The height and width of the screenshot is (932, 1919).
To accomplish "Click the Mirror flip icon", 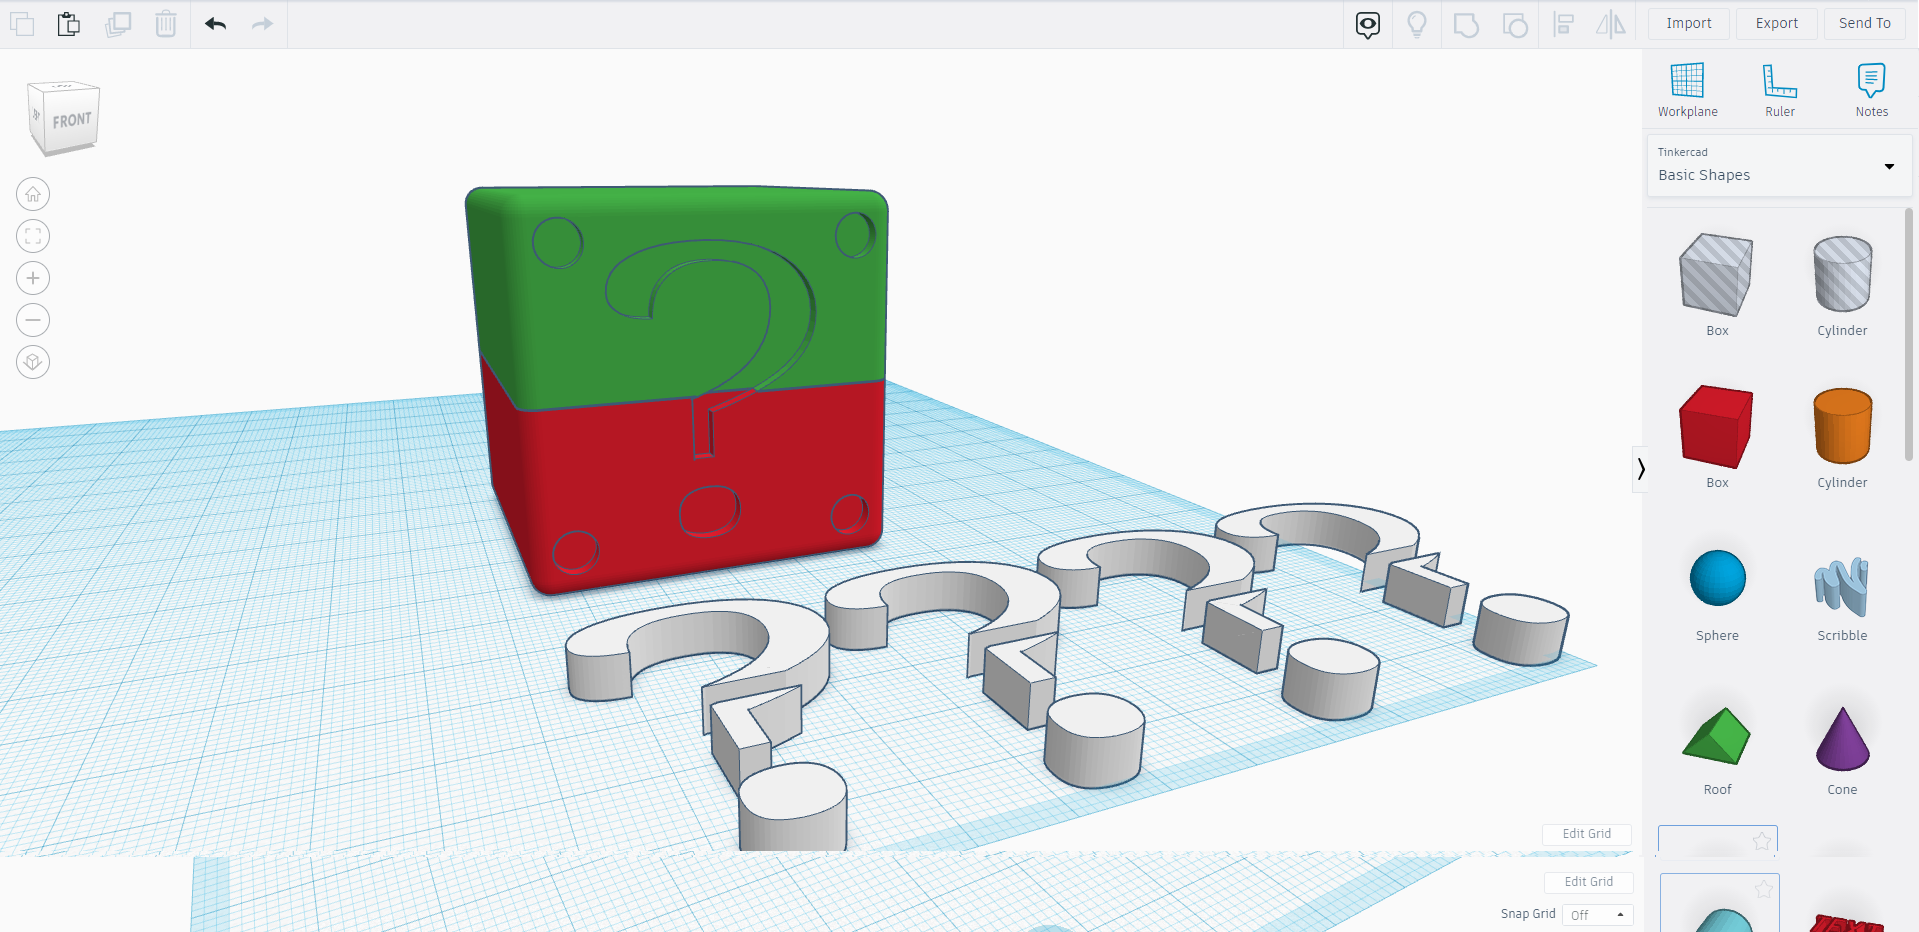I will pyautogui.click(x=1611, y=24).
